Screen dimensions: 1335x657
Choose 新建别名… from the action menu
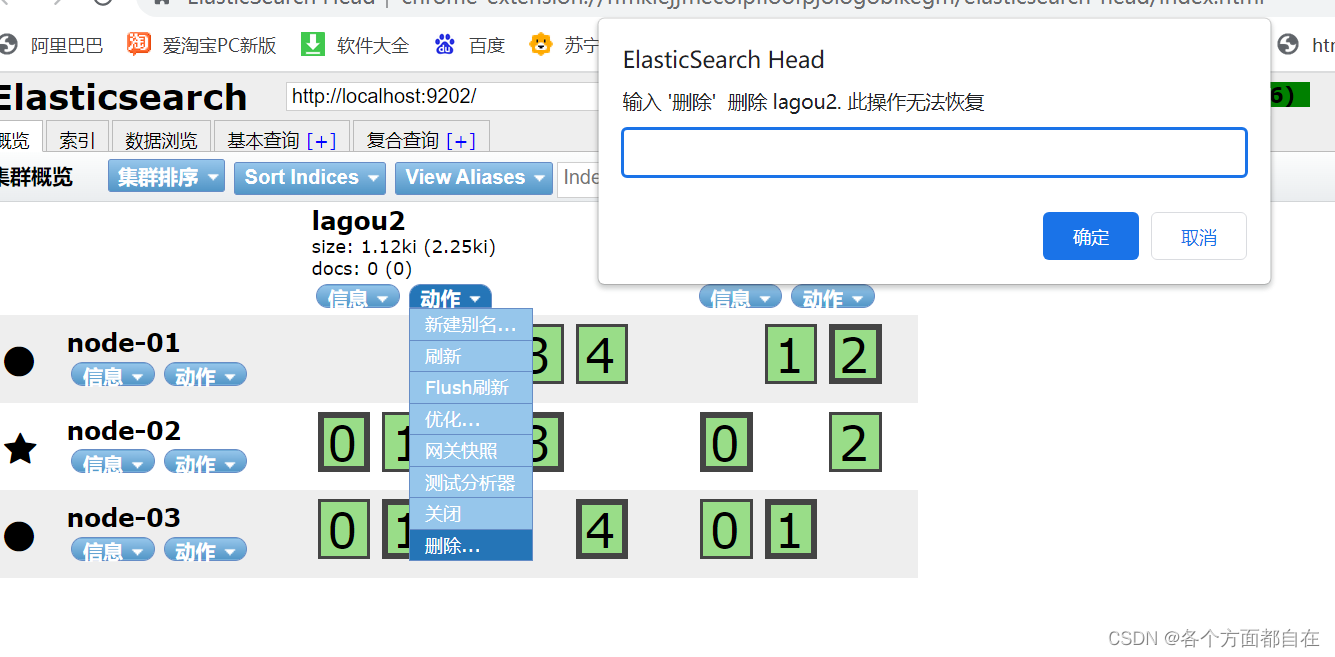[471, 325]
